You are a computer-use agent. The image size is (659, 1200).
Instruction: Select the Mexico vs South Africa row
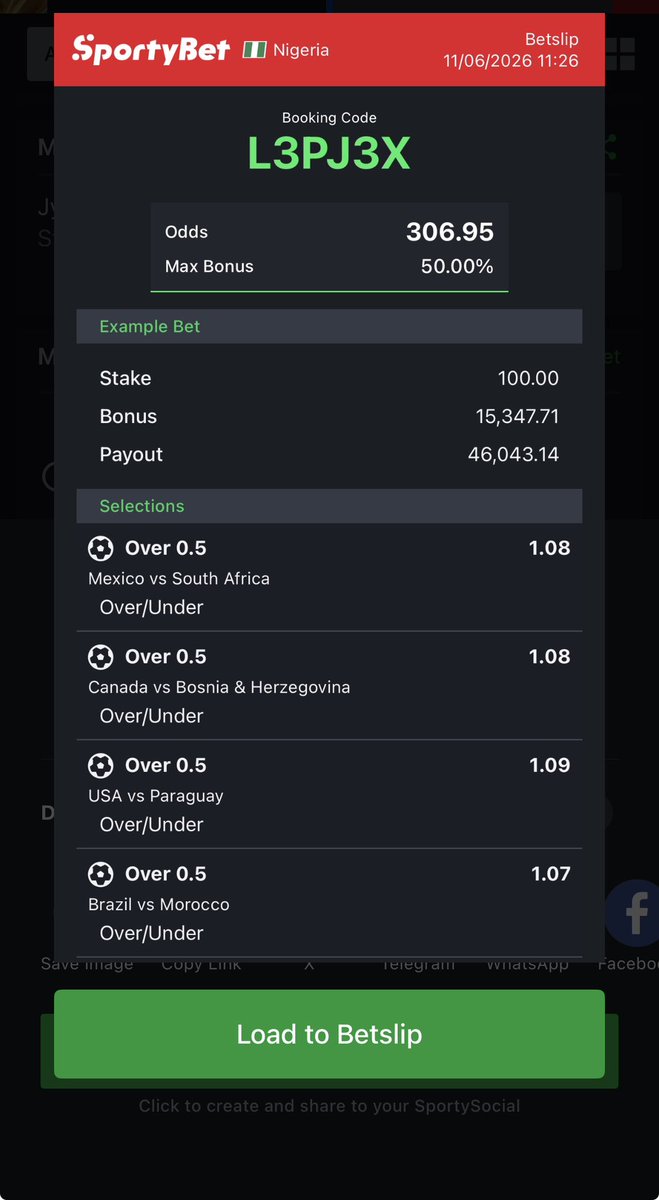(329, 577)
